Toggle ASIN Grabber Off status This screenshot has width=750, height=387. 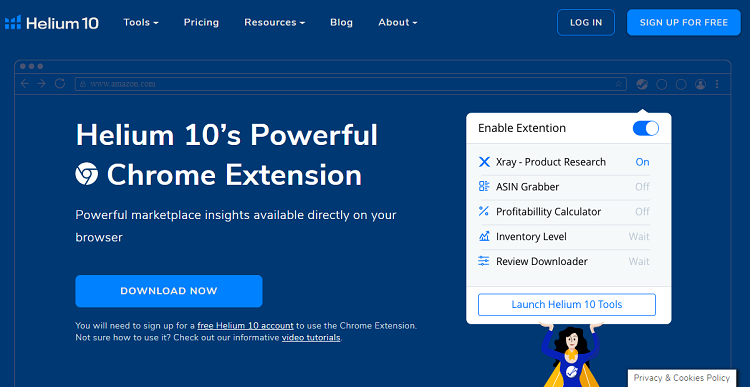coord(642,187)
